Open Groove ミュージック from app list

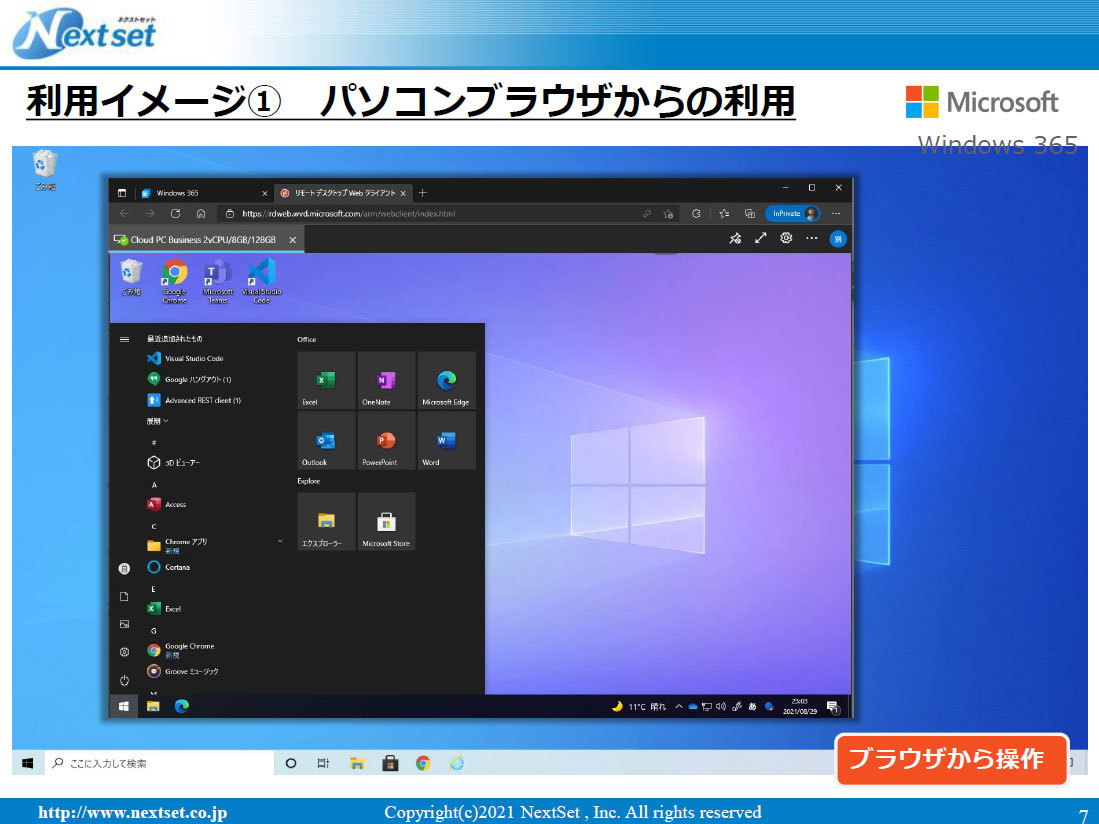[x=183, y=671]
